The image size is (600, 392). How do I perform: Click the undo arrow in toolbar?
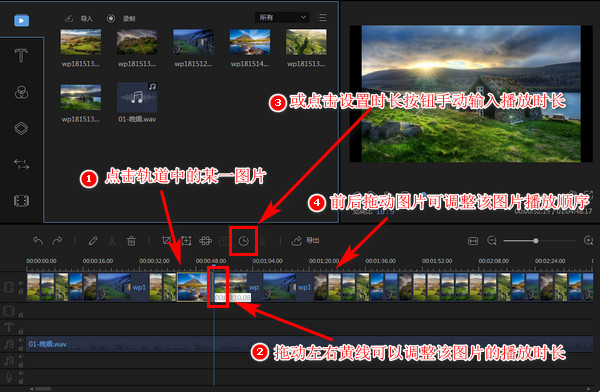pyautogui.click(x=38, y=240)
